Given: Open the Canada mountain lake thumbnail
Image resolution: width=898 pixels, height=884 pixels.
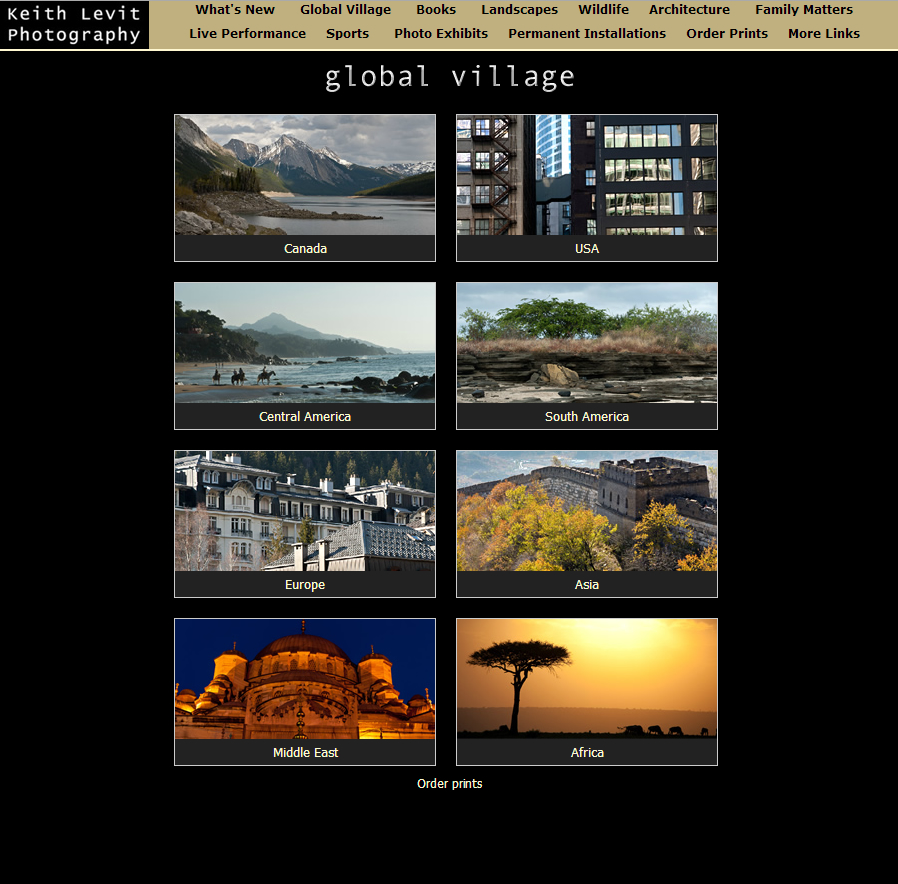Looking at the screenshot, I should (305, 175).
